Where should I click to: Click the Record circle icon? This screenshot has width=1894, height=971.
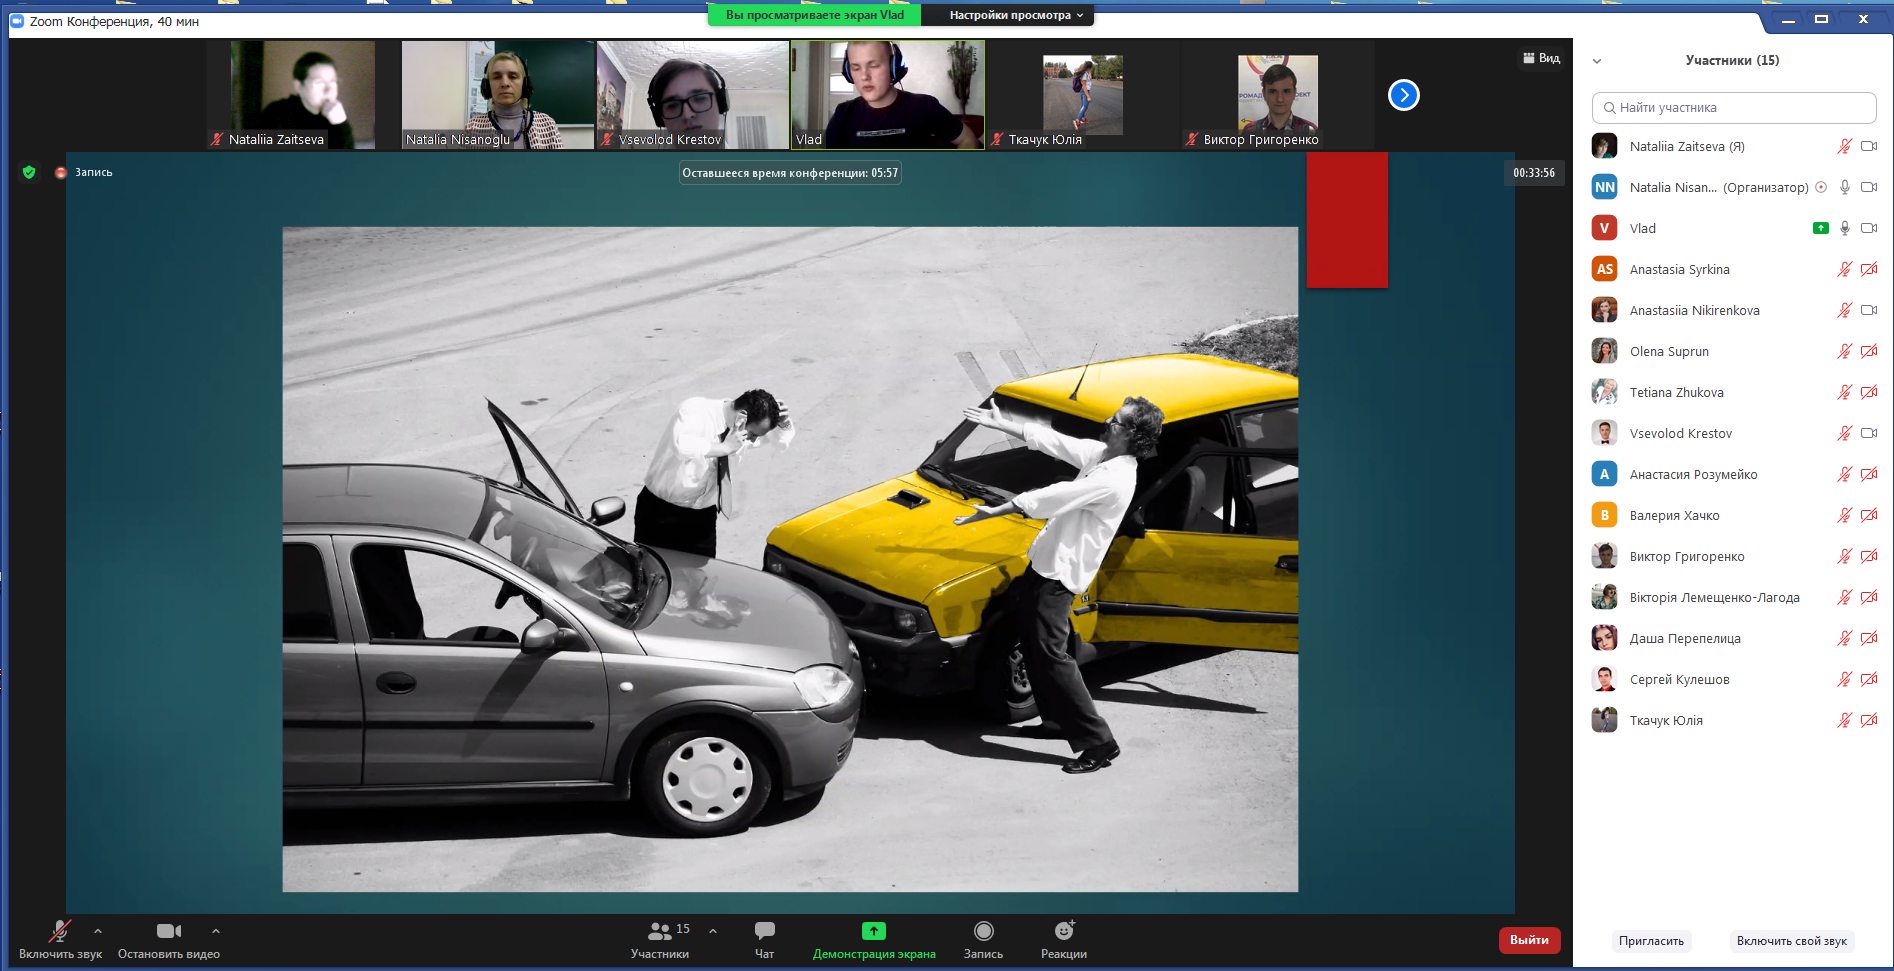point(983,931)
